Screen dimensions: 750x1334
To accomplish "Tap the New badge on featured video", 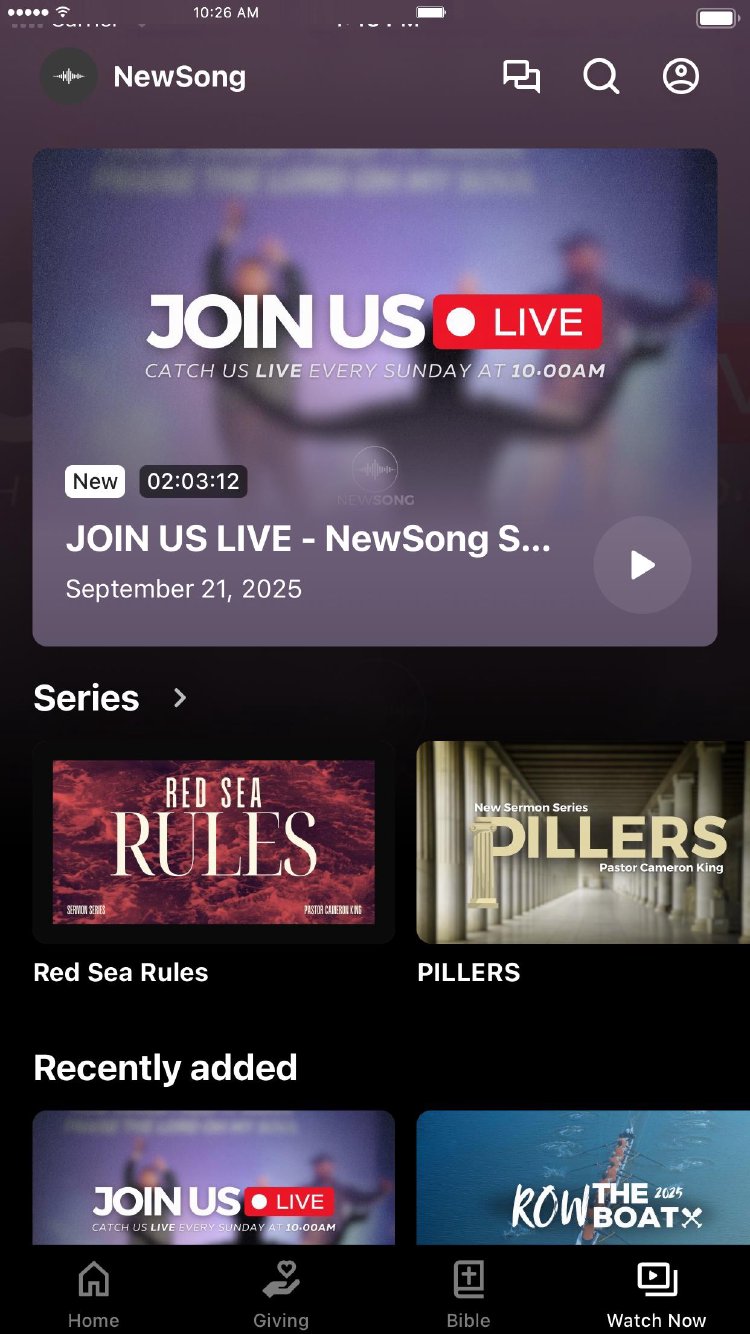I will (x=95, y=482).
